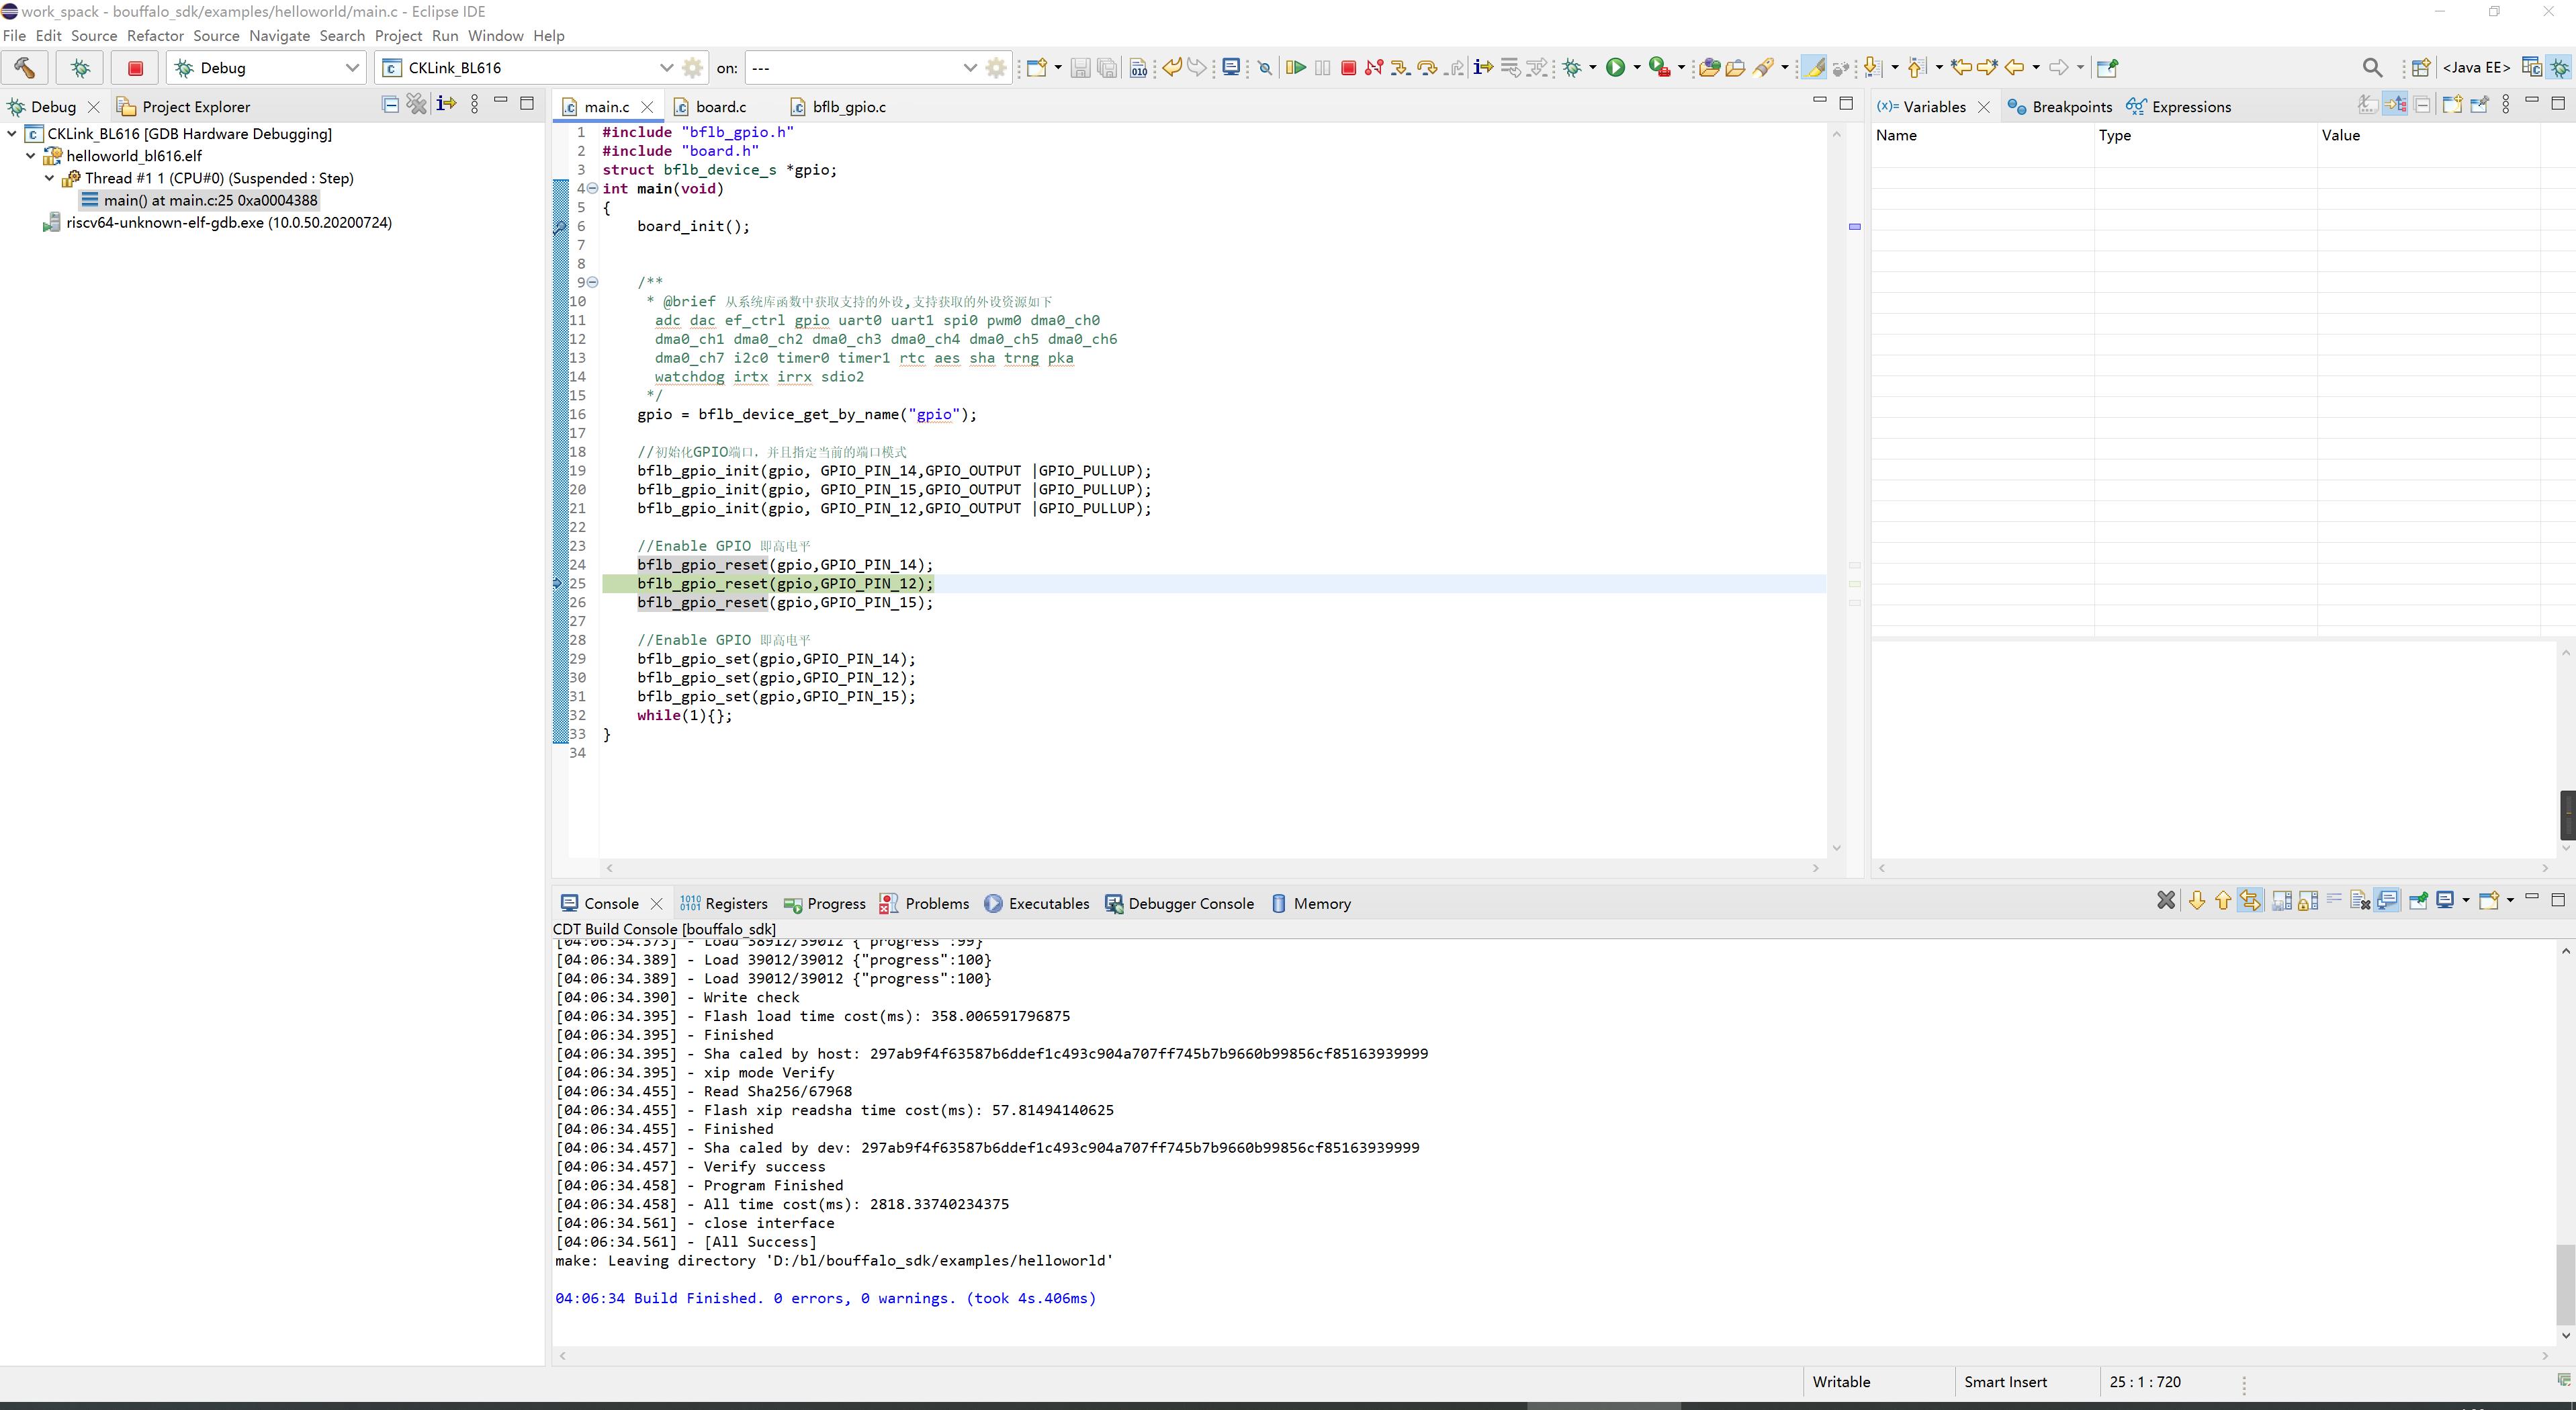Click the Step Over toolbar icon
This screenshot has height=1410, width=2576.
(1428, 68)
